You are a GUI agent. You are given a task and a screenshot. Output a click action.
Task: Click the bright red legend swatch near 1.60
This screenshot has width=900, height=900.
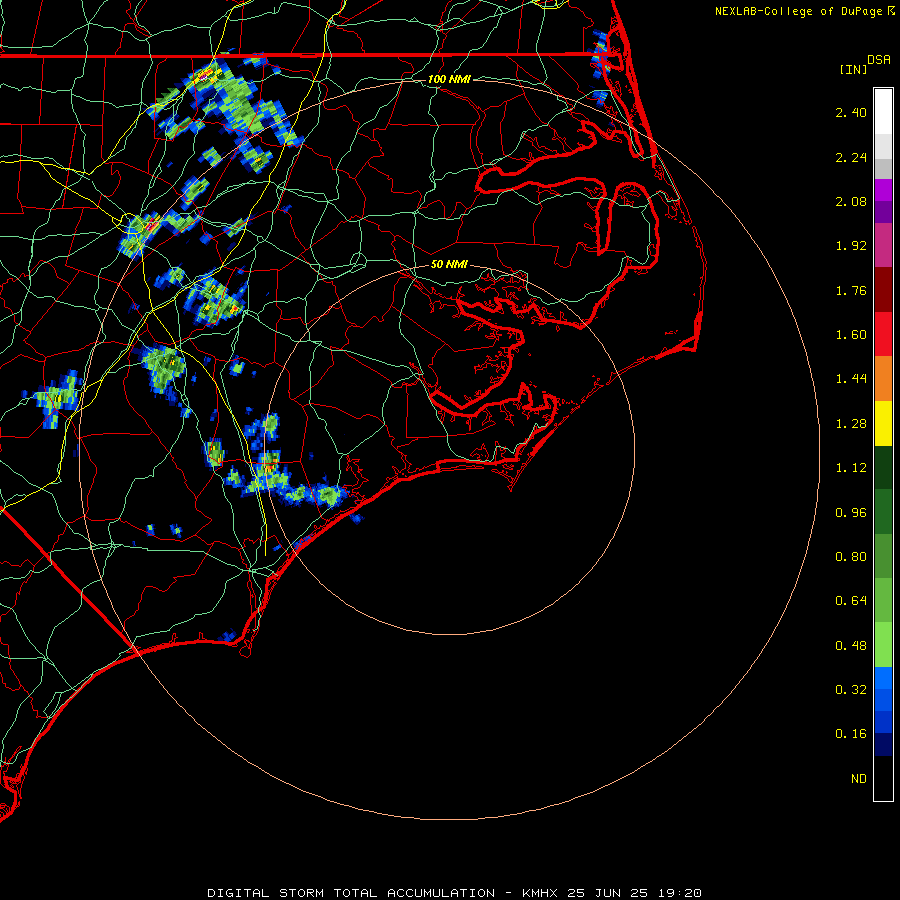point(883,334)
